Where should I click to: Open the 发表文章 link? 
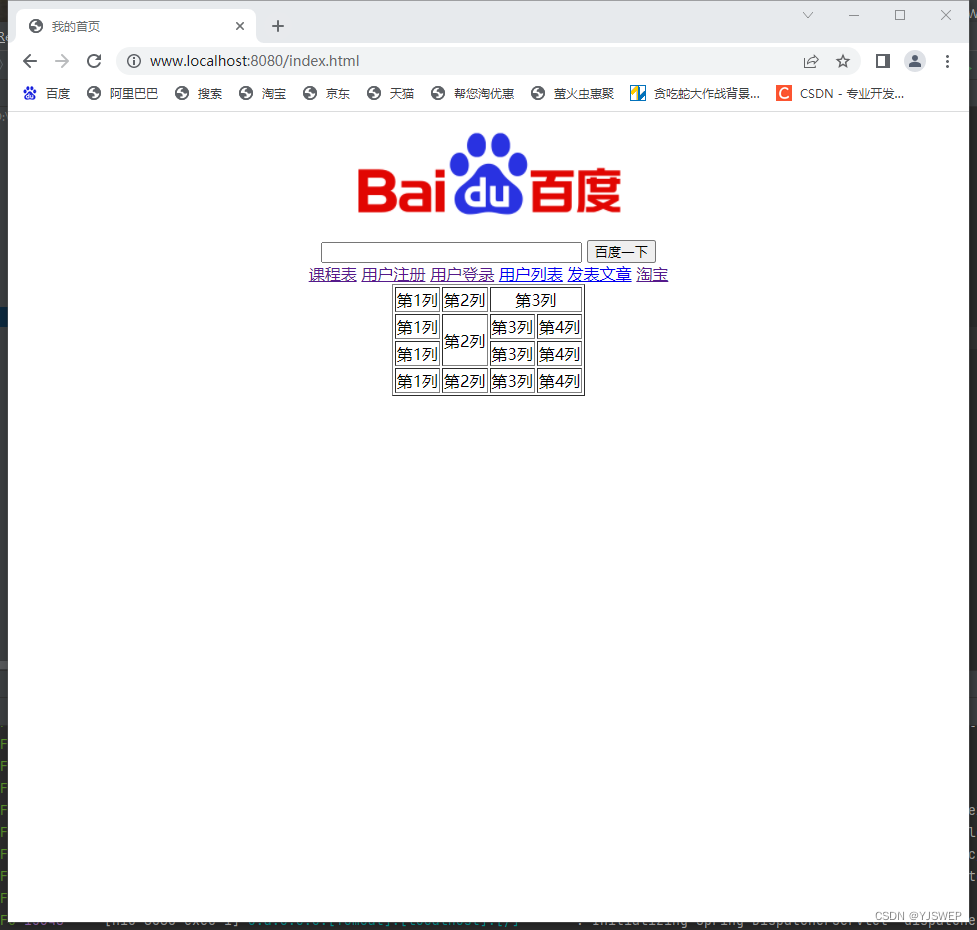[599, 275]
